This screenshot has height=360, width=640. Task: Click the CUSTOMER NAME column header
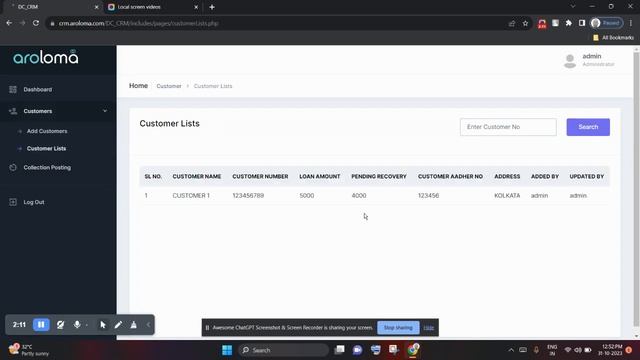[x=197, y=176]
